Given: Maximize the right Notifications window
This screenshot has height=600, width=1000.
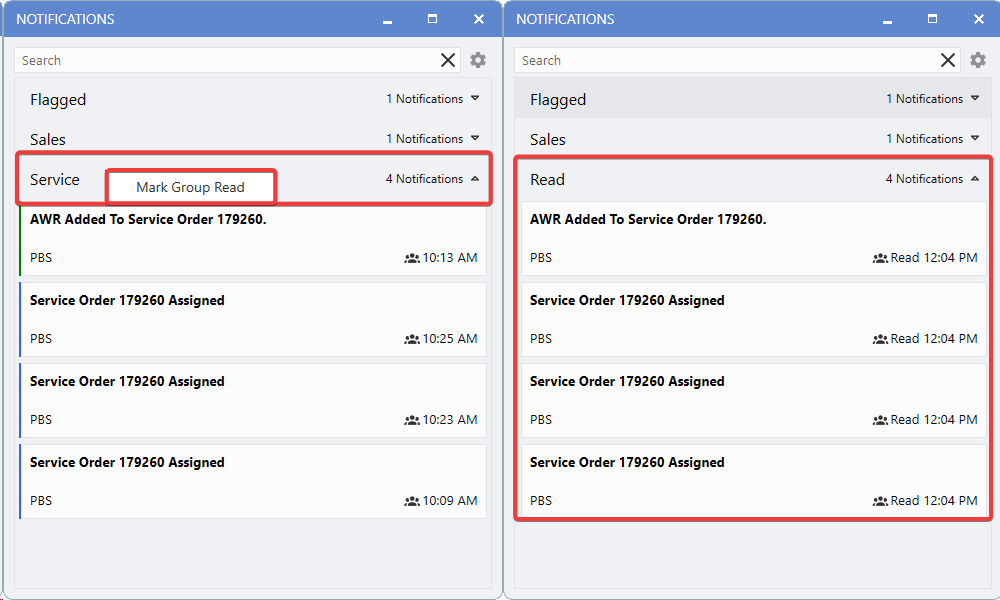Looking at the screenshot, I should pos(932,19).
